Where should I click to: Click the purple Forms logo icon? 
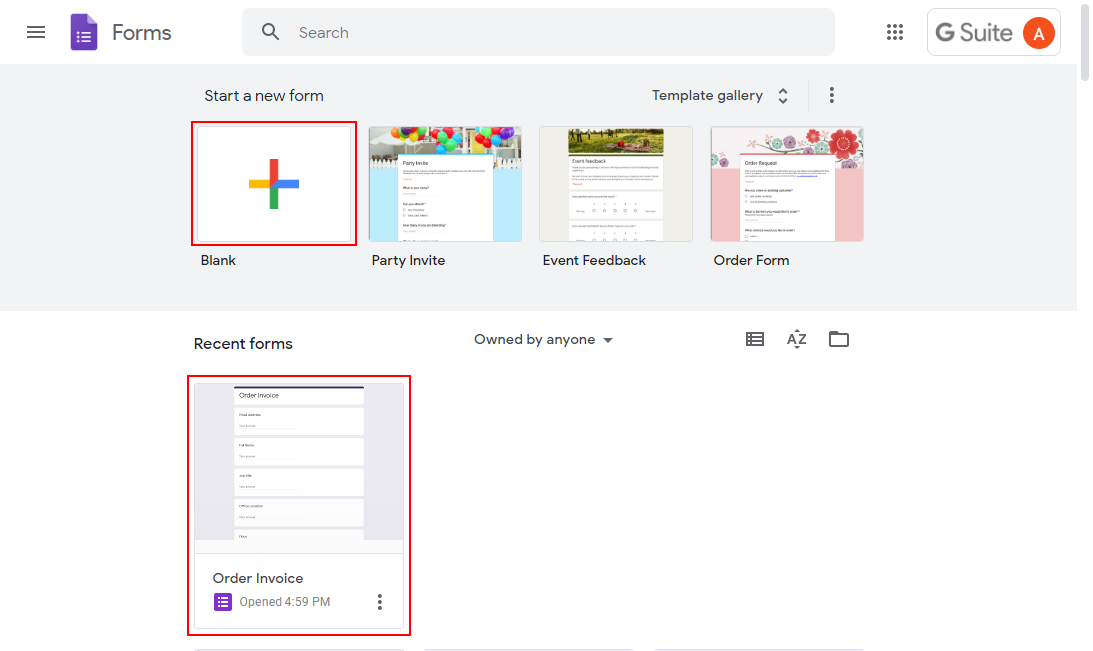click(84, 33)
